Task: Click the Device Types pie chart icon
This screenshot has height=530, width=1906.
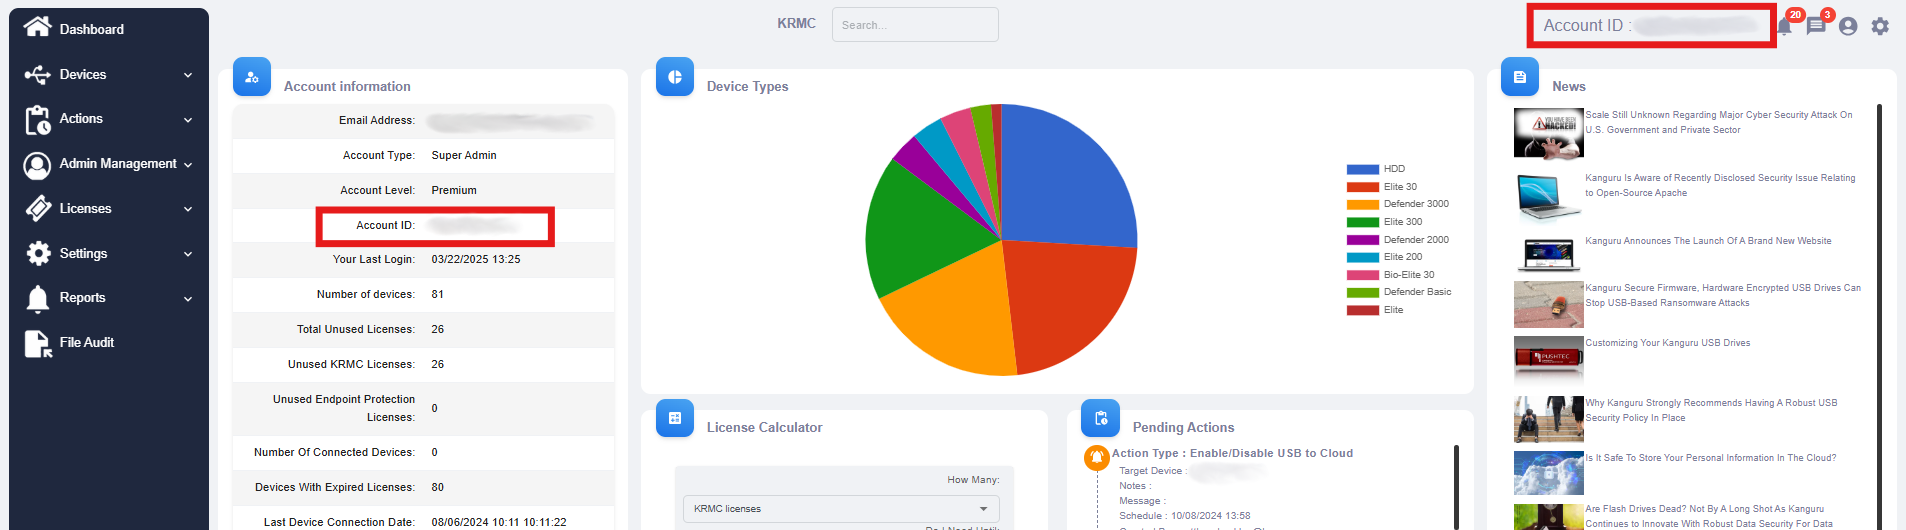Action: tap(675, 77)
